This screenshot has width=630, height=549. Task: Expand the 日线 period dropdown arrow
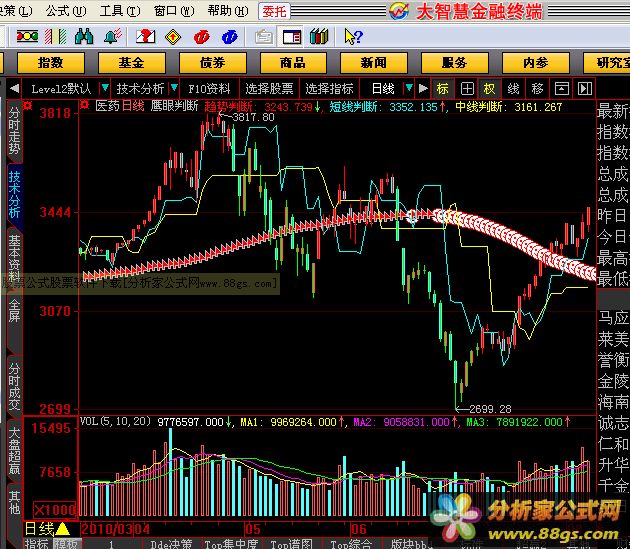pos(409,88)
